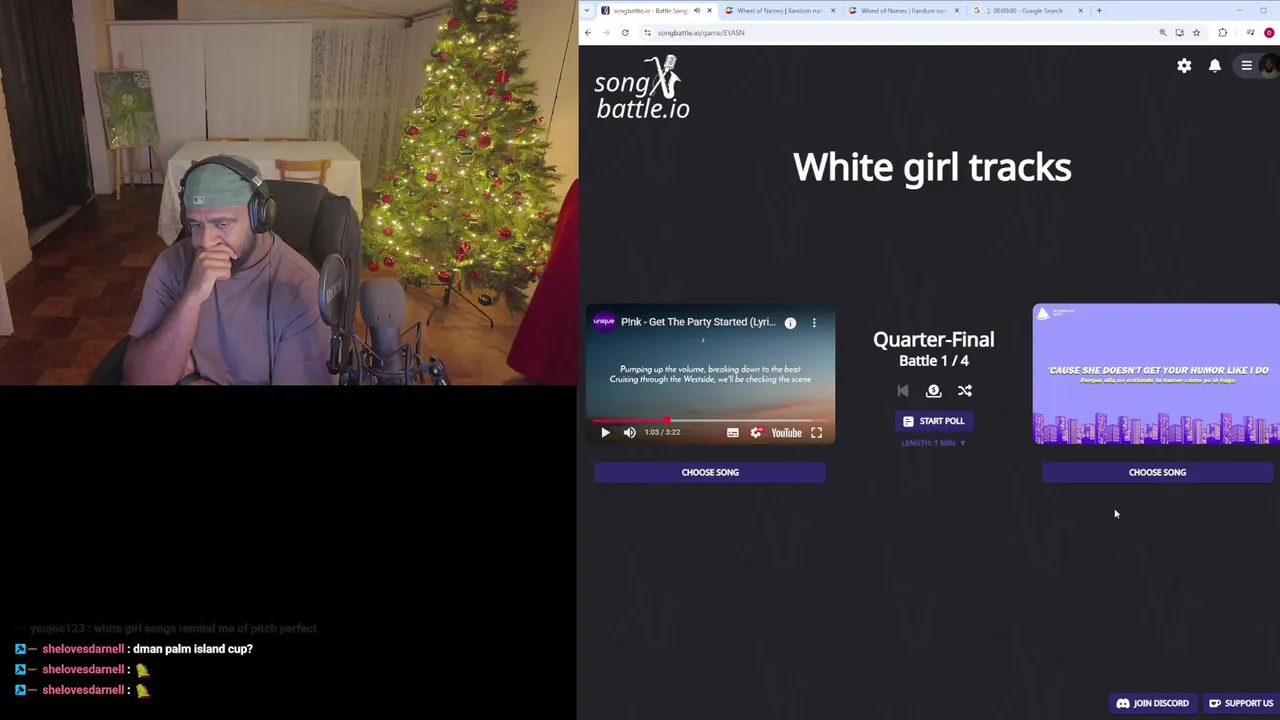The width and height of the screenshot is (1280, 720).
Task: Go to previous battle arrow
Action: [x=903, y=391]
